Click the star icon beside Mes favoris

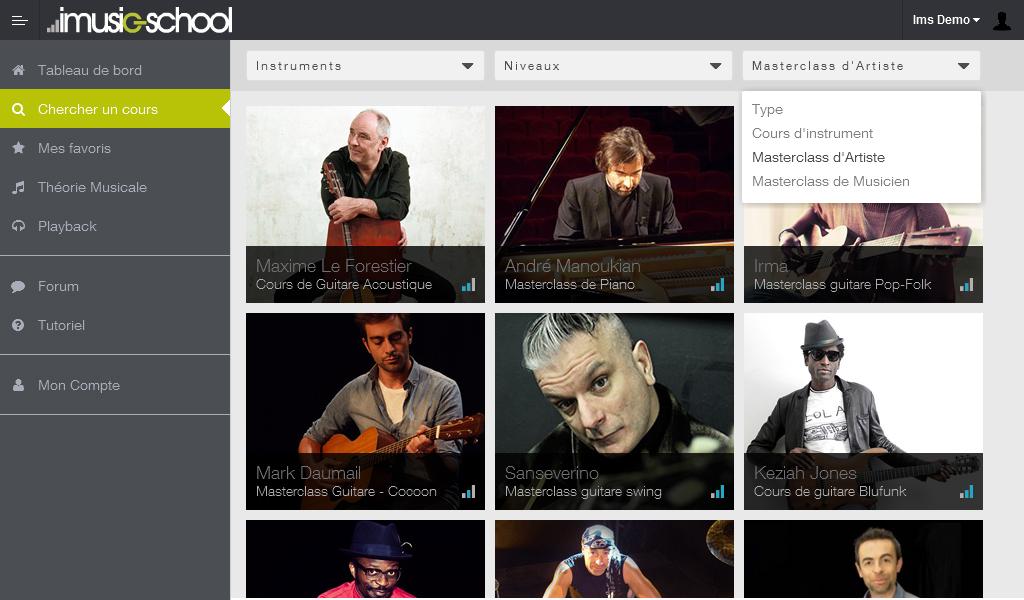tap(18, 148)
